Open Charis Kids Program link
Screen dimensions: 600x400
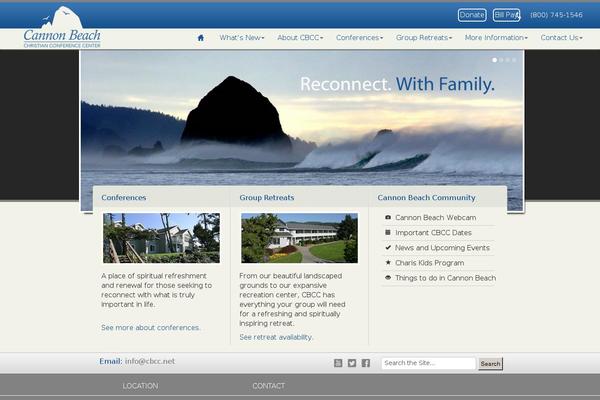[x=429, y=263]
